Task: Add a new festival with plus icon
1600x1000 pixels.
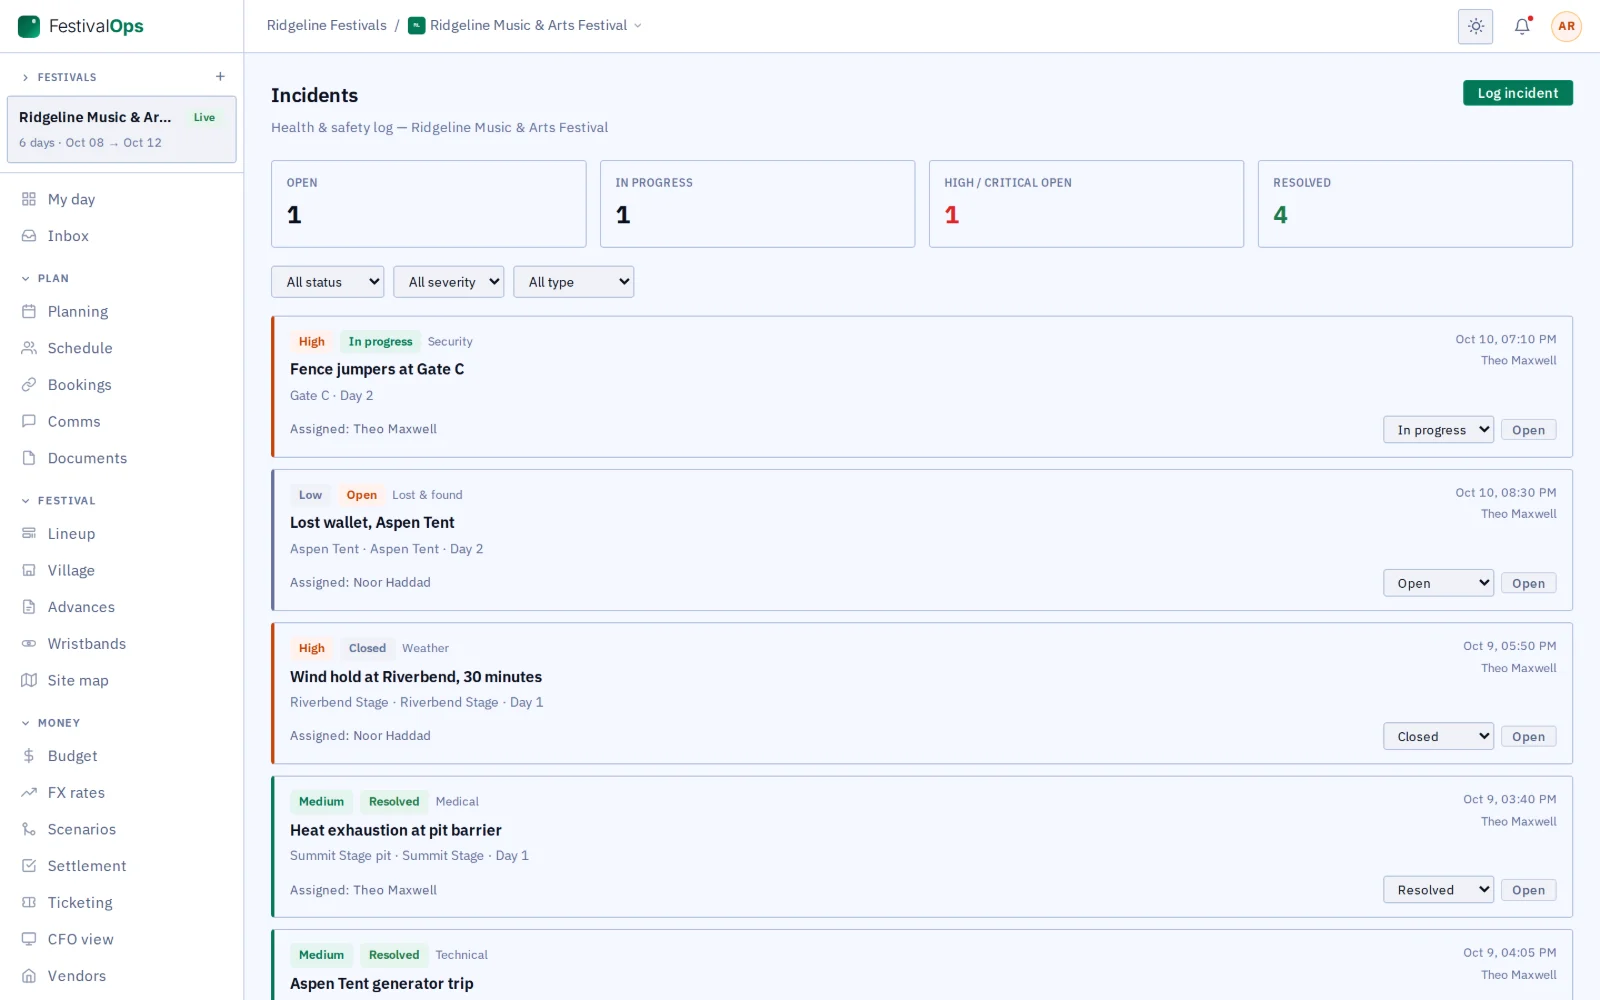Action: tap(220, 77)
